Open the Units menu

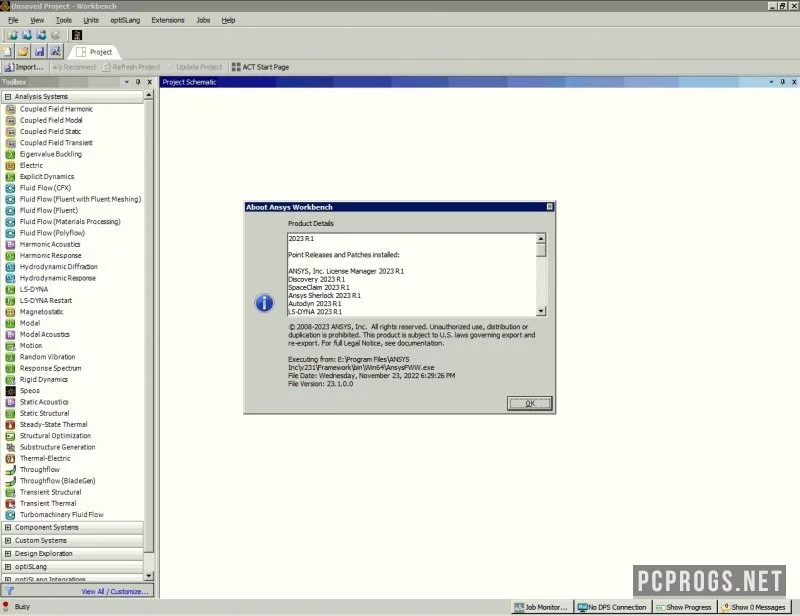click(x=91, y=20)
